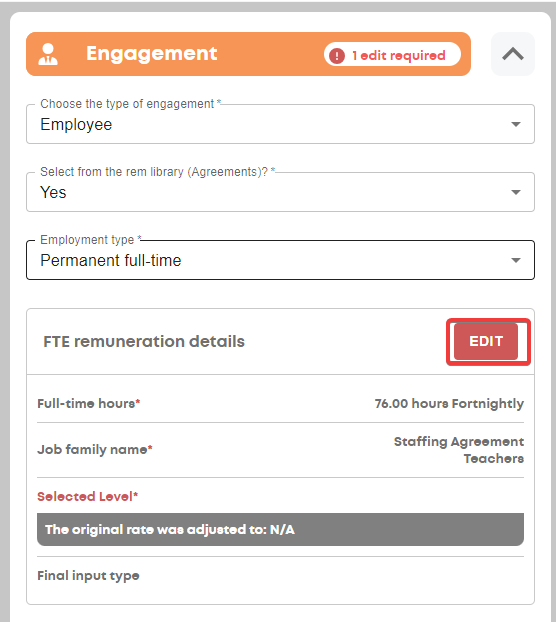Click the red Selected Level label
The width and height of the screenshot is (556, 622).
click(x=88, y=497)
